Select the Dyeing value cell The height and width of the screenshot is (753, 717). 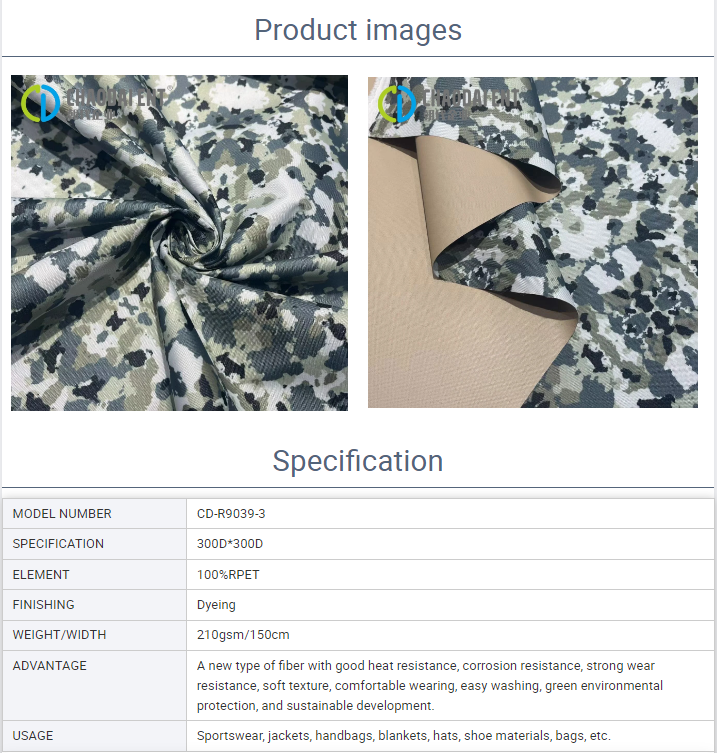[x=450, y=605]
